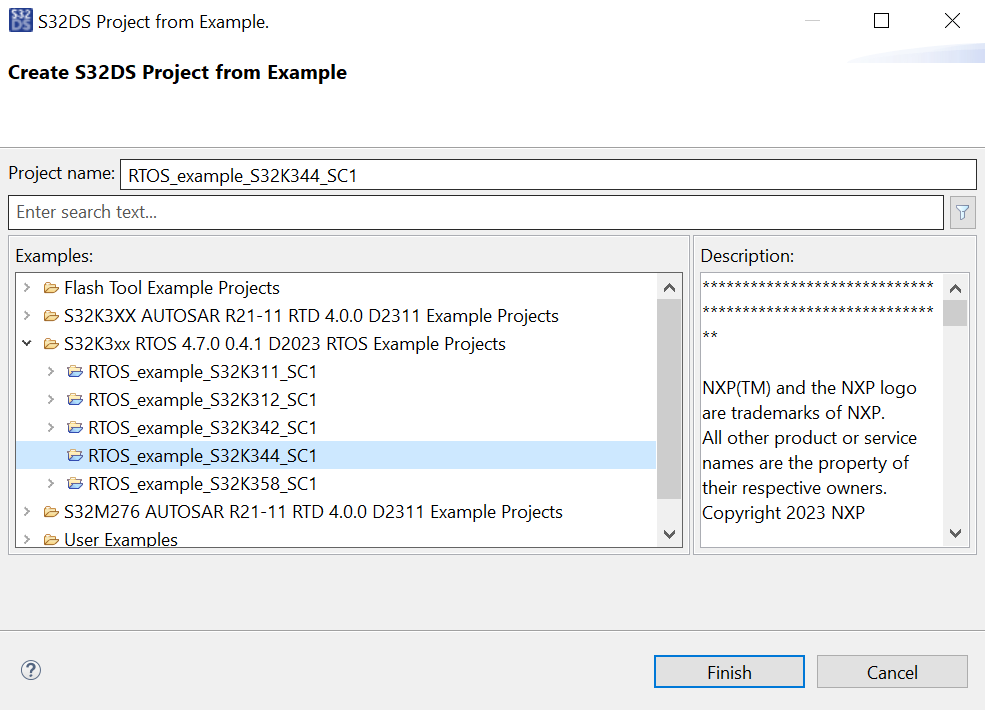
Task: Click the folder icon beside S32K3XX AUTOSAR examples
Action: tap(51, 315)
